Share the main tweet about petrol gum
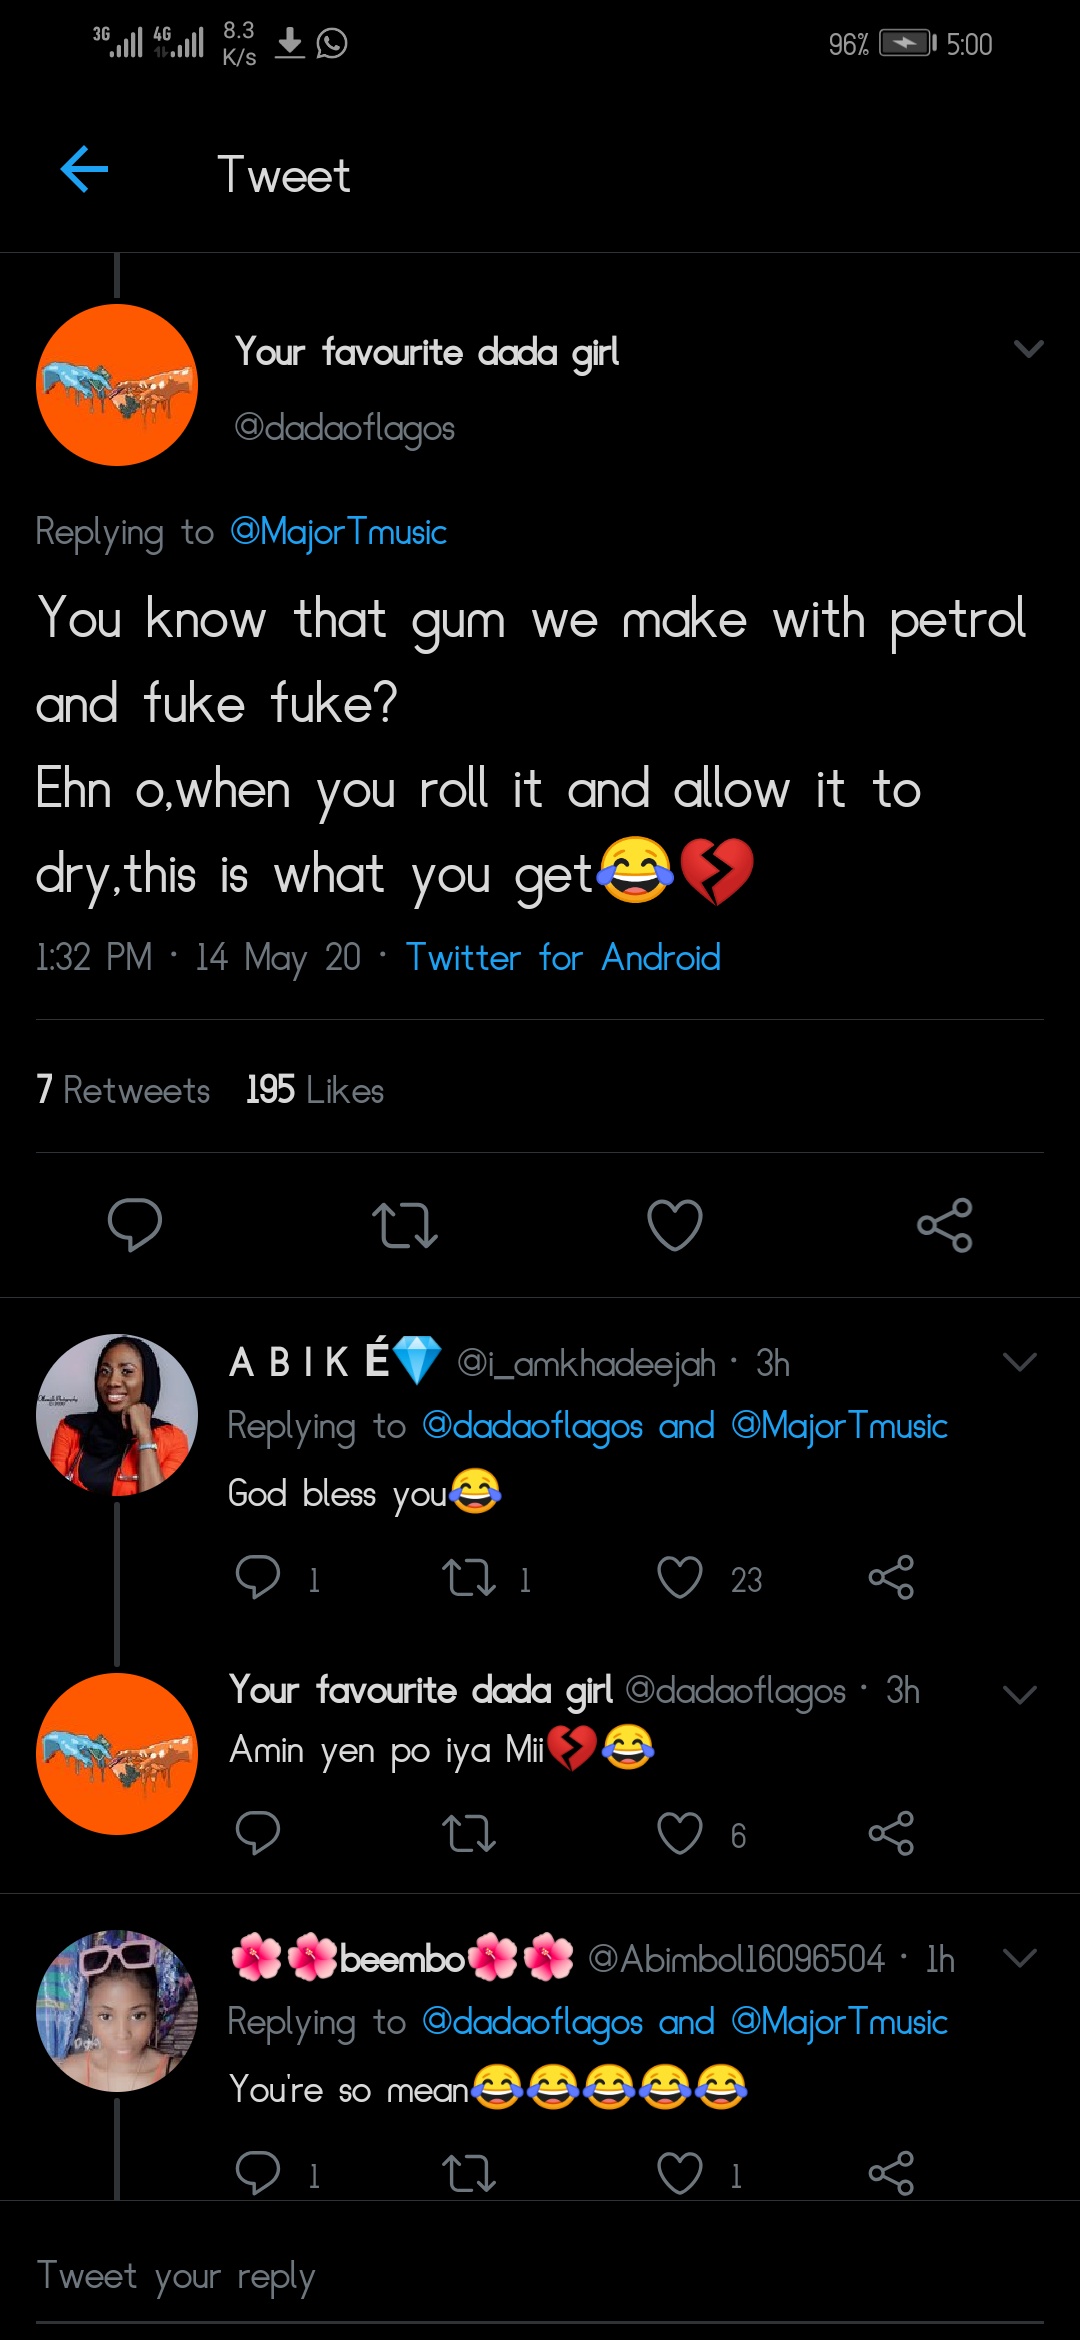This screenshot has height=2340, width=1080. coord(944,1225)
